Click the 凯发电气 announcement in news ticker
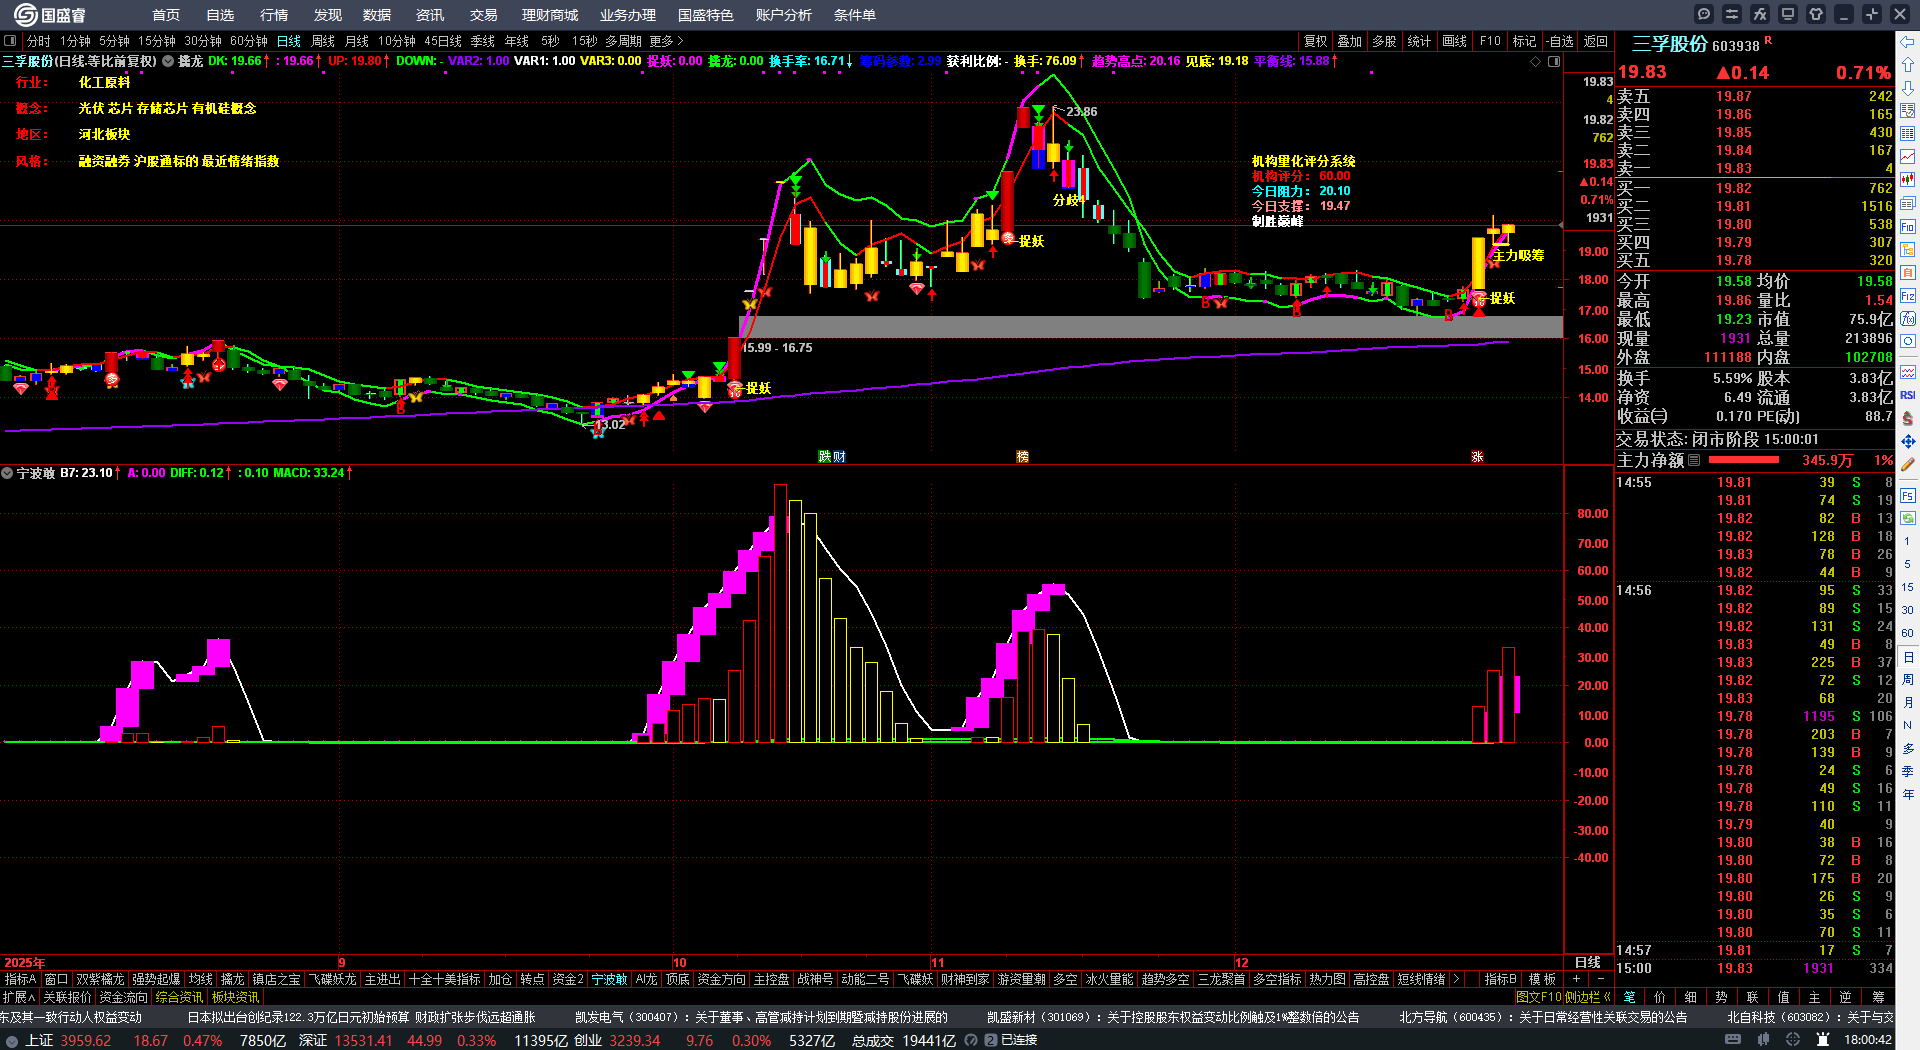 [x=761, y=1017]
